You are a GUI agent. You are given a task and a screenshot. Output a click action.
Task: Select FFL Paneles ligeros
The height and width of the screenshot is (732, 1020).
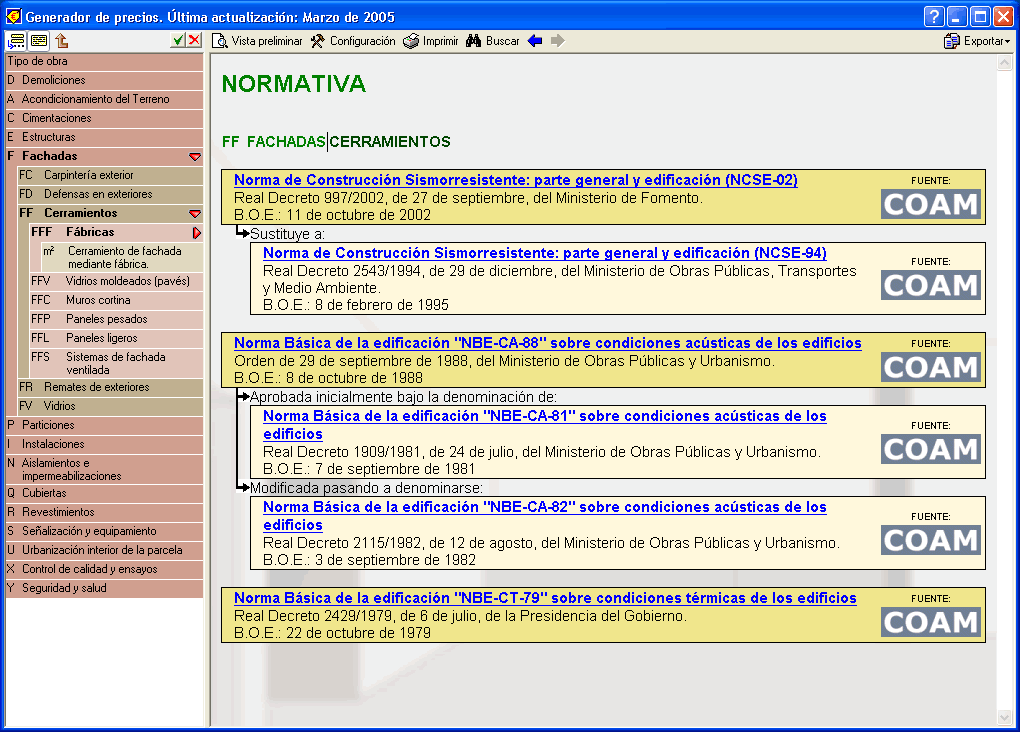click(x=116, y=338)
